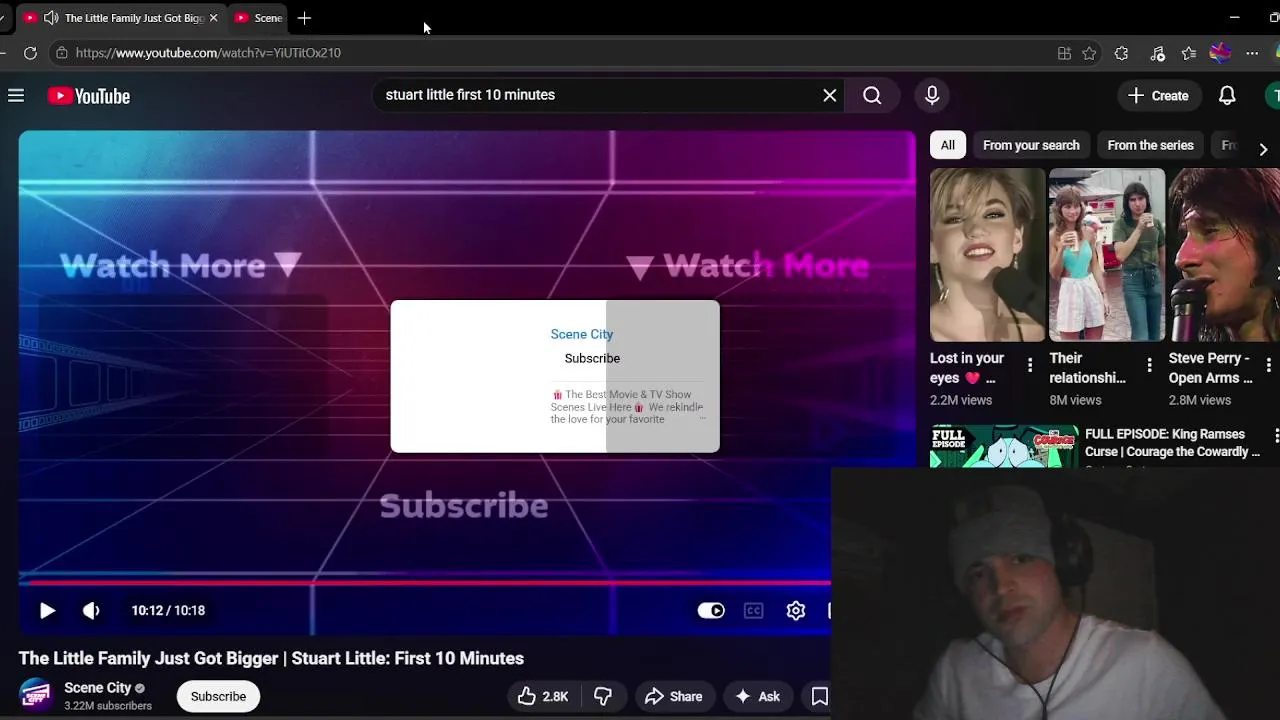The width and height of the screenshot is (1280, 720).
Task: Select the From the series chip
Action: 1150,145
